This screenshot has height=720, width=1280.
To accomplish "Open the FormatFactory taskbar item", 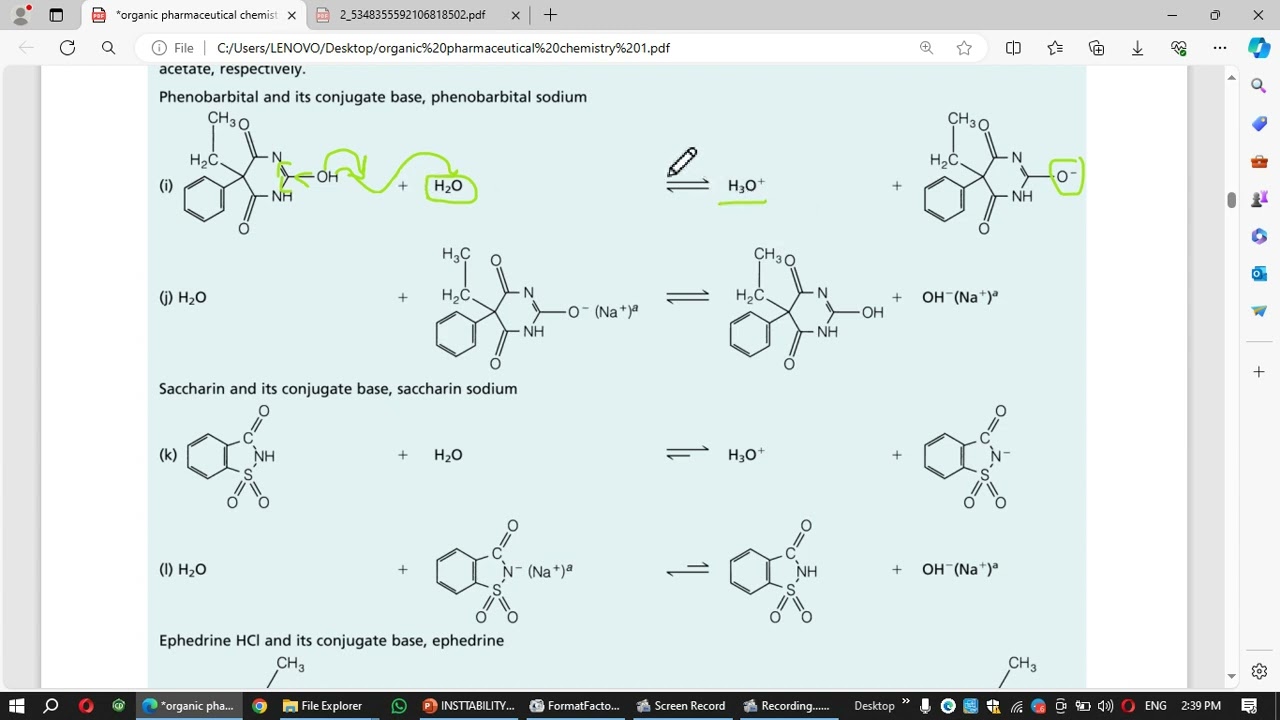I will click(x=575, y=705).
